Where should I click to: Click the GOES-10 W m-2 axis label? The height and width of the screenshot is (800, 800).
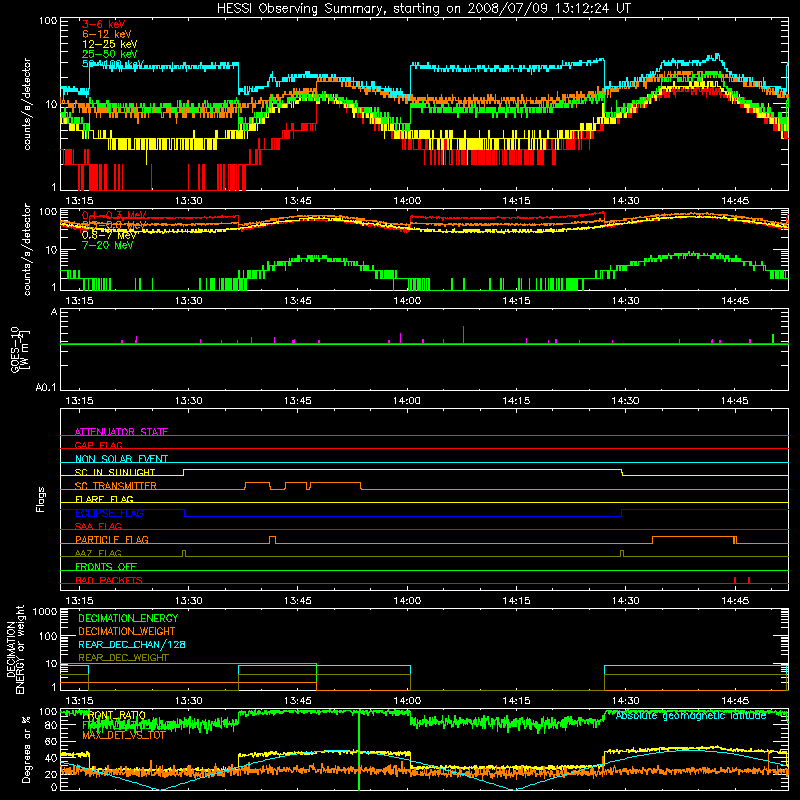[x=19, y=349]
